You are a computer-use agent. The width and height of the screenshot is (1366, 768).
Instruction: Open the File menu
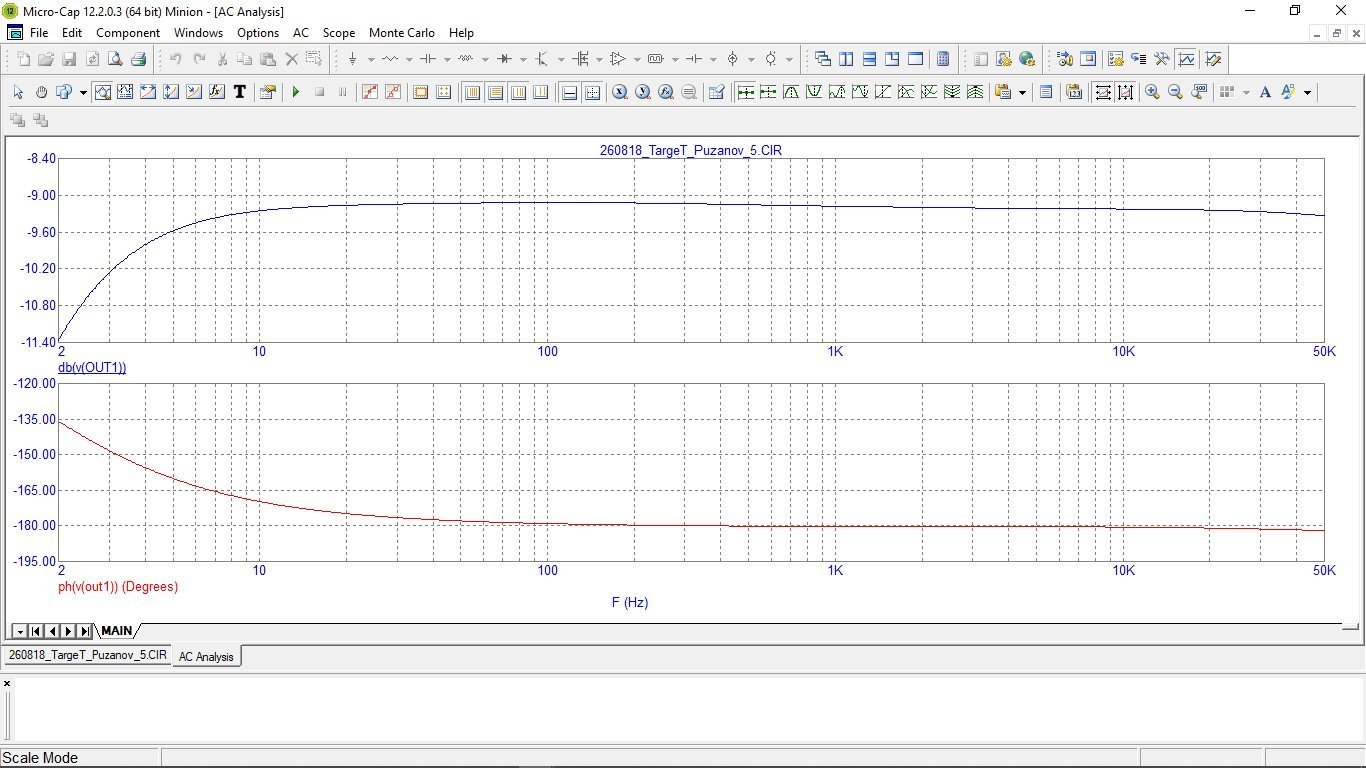[x=39, y=33]
